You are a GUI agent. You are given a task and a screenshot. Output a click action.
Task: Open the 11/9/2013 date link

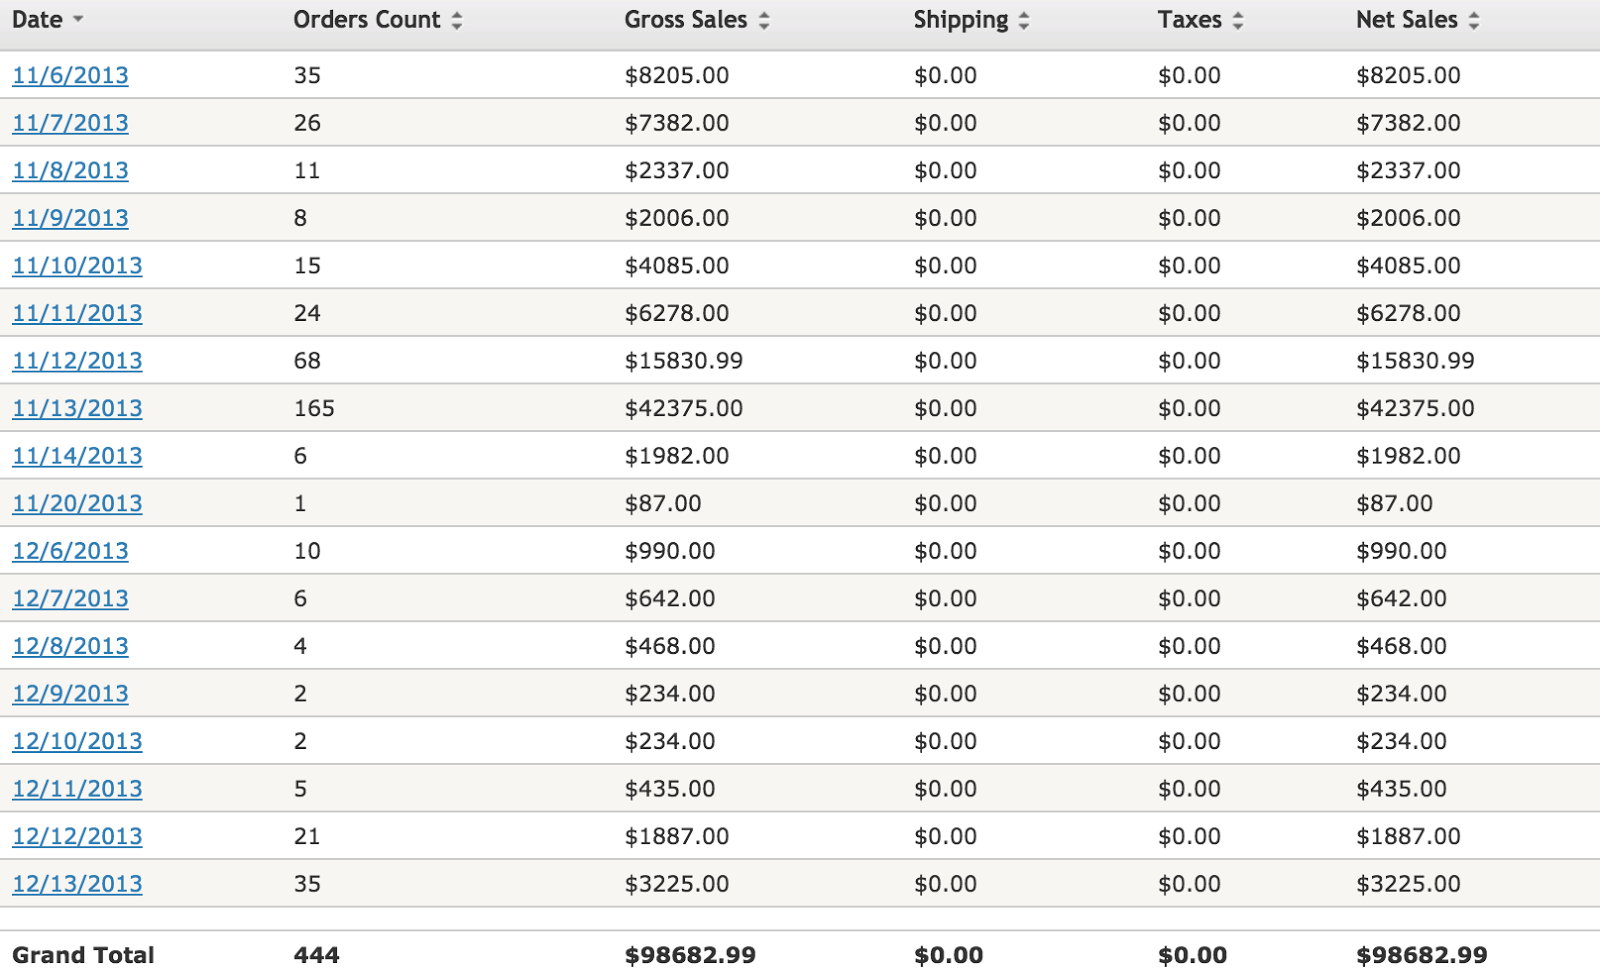70,218
